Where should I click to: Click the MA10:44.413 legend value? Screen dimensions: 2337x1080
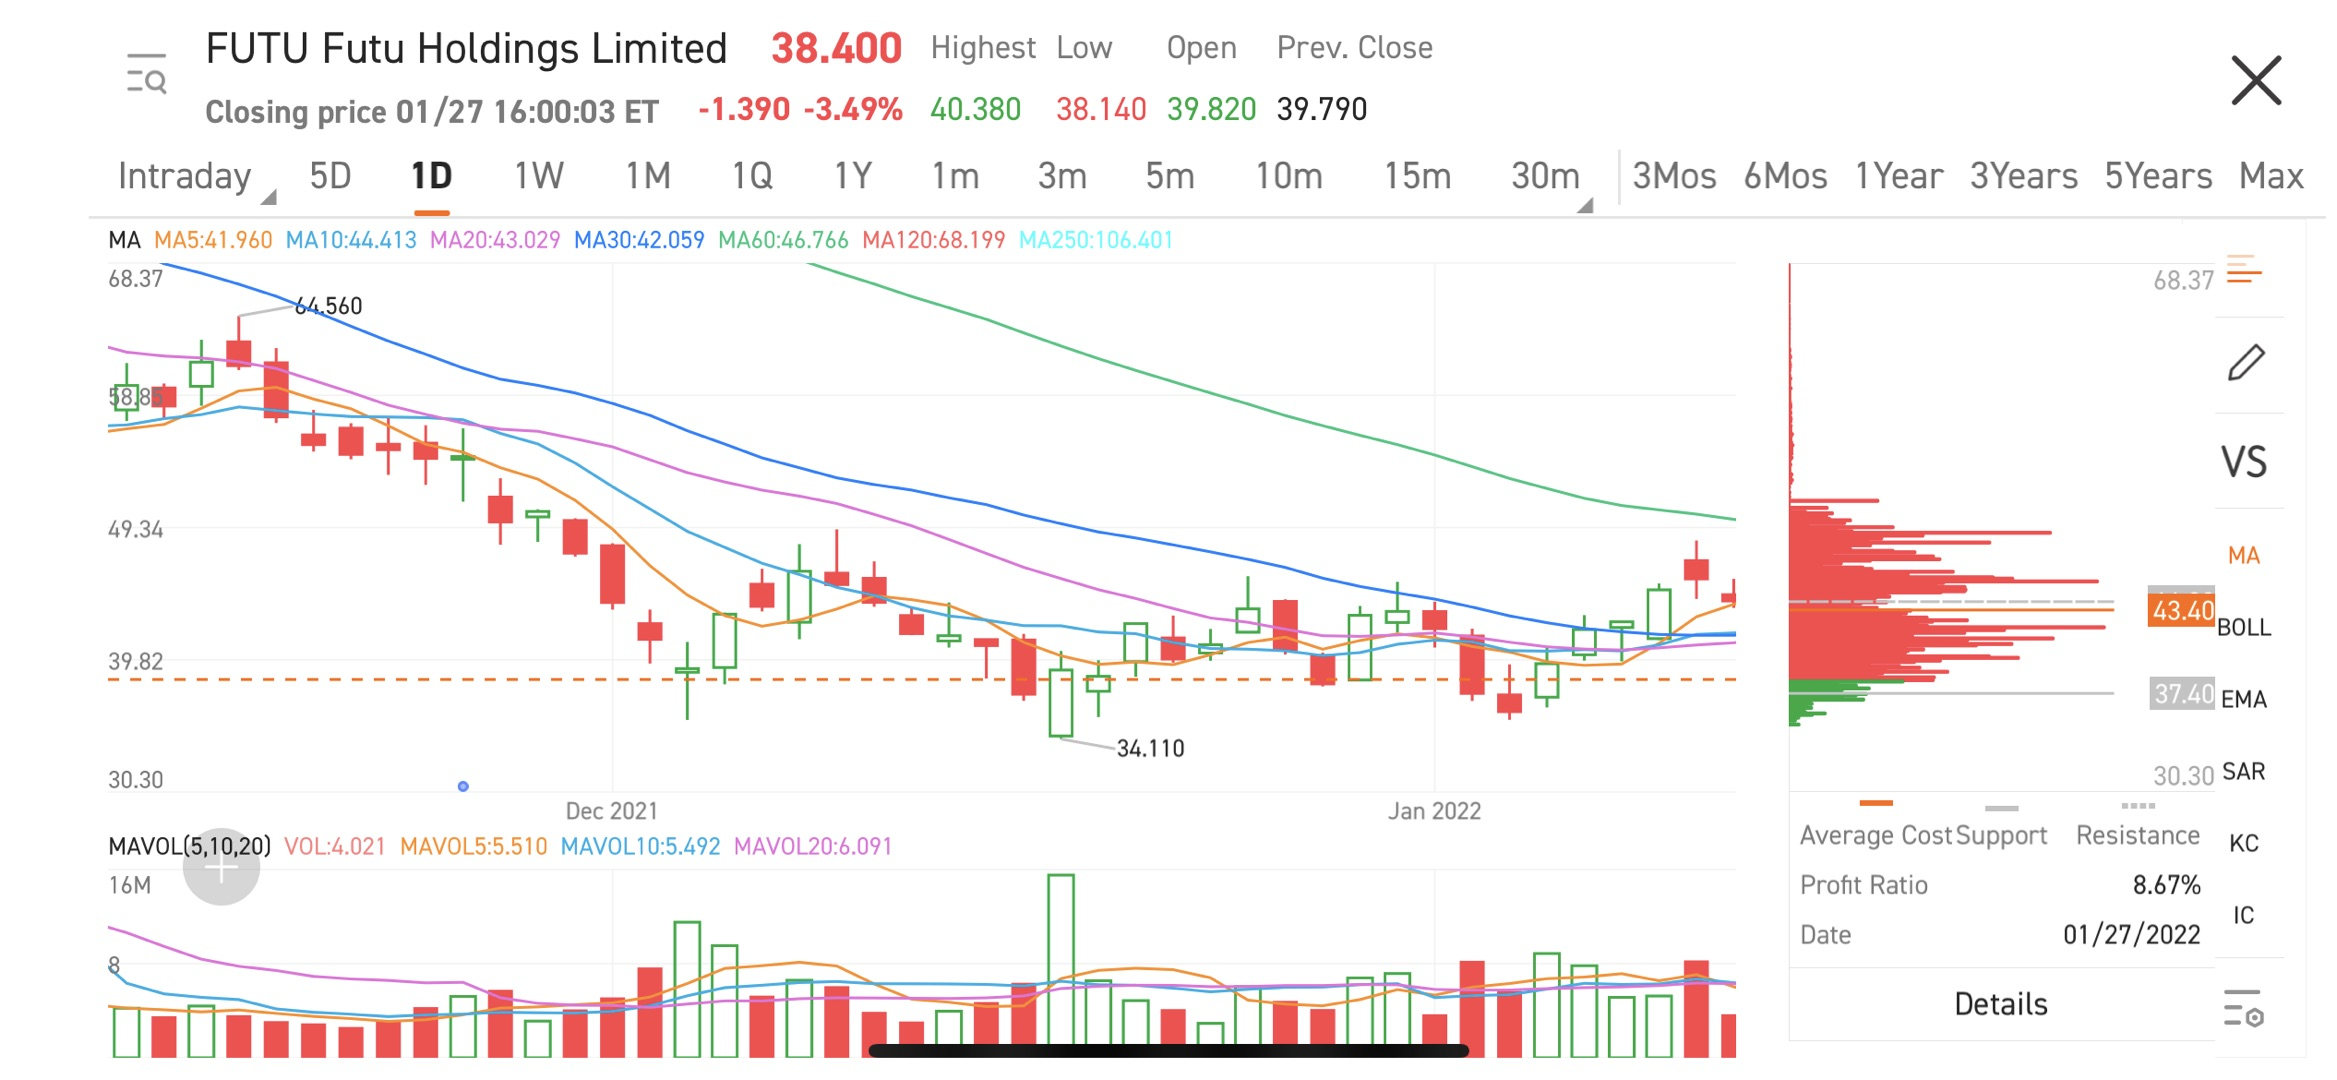pos(351,240)
